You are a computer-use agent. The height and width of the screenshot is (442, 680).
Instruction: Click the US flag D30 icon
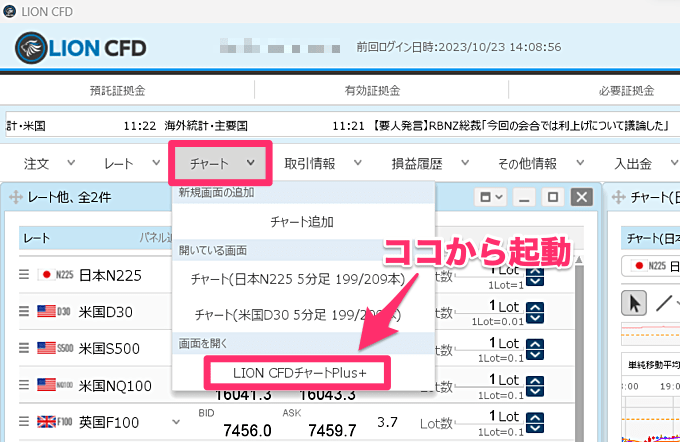pyautogui.click(x=54, y=311)
